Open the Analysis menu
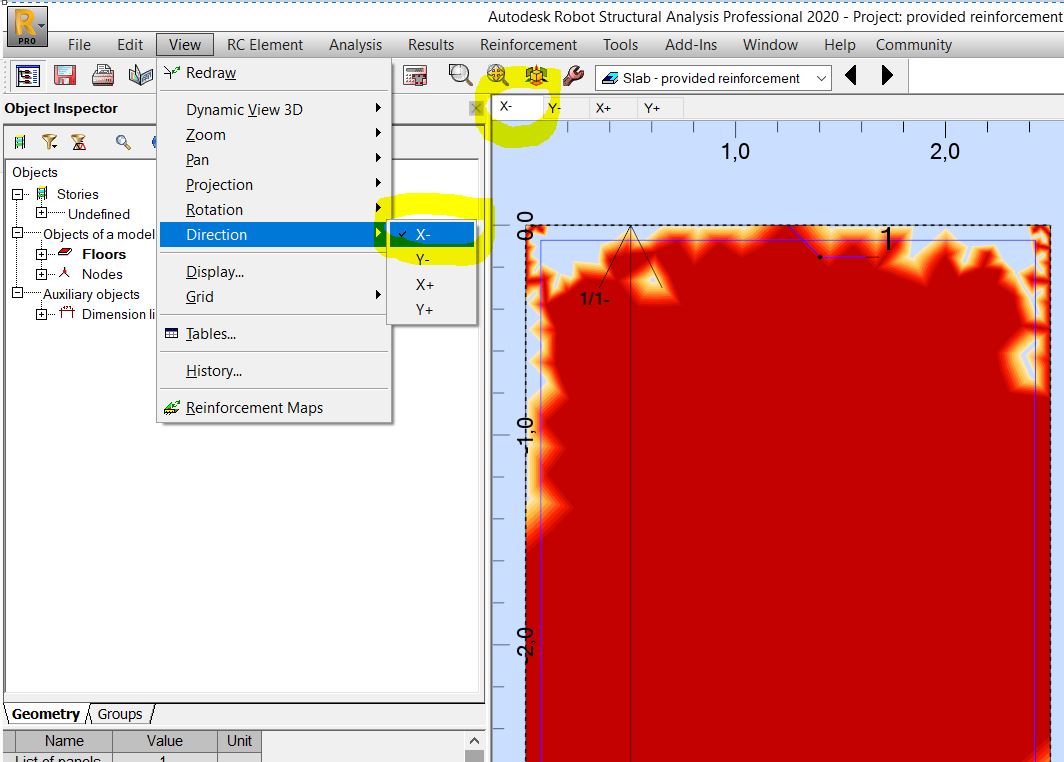This screenshot has width=1064, height=762. point(356,45)
